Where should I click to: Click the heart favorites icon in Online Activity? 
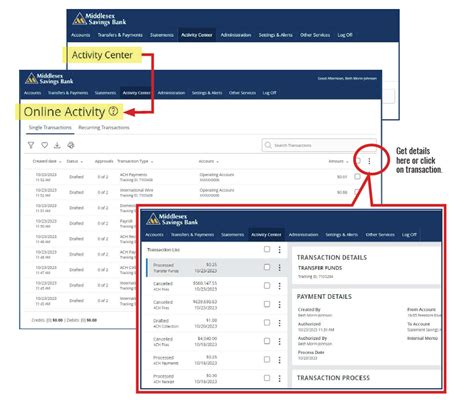click(44, 145)
